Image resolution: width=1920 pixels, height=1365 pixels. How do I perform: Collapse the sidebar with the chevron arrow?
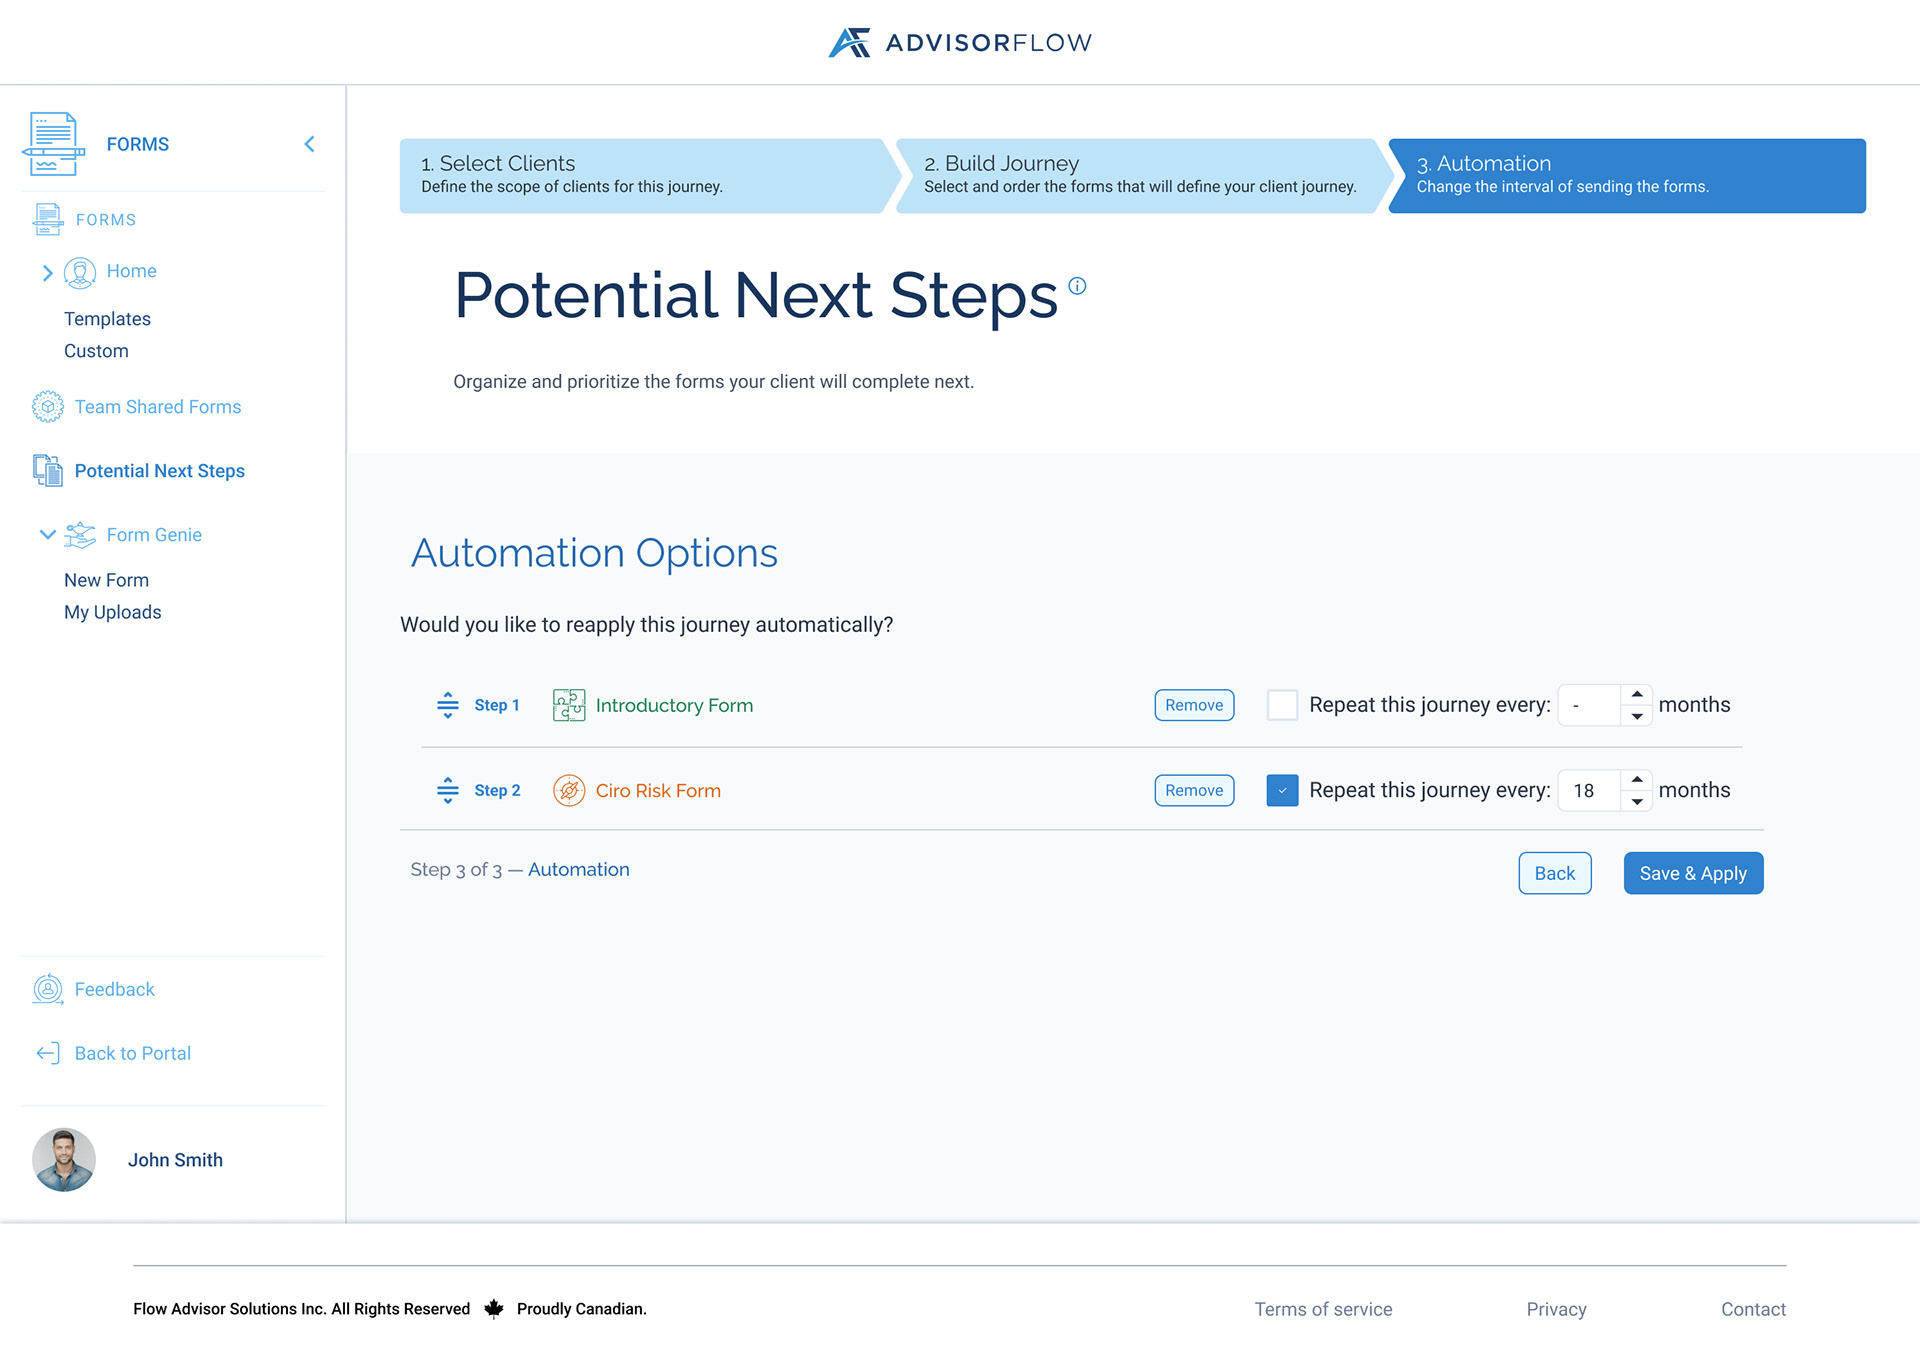(x=309, y=143)
